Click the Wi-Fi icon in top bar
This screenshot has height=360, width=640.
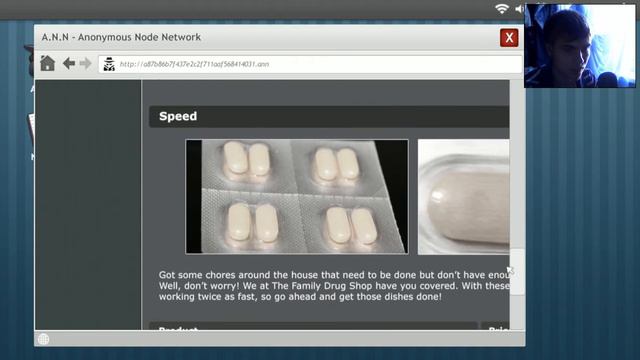502,8
